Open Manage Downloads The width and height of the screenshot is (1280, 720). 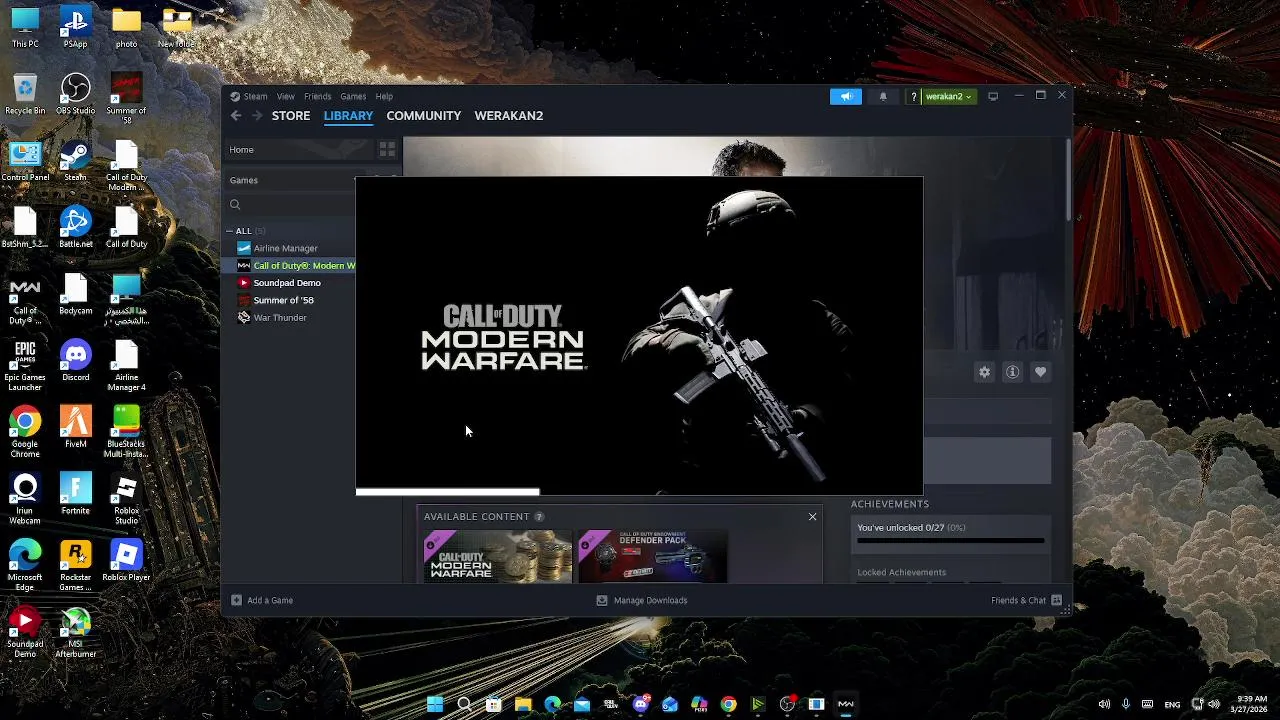point(642,600)
